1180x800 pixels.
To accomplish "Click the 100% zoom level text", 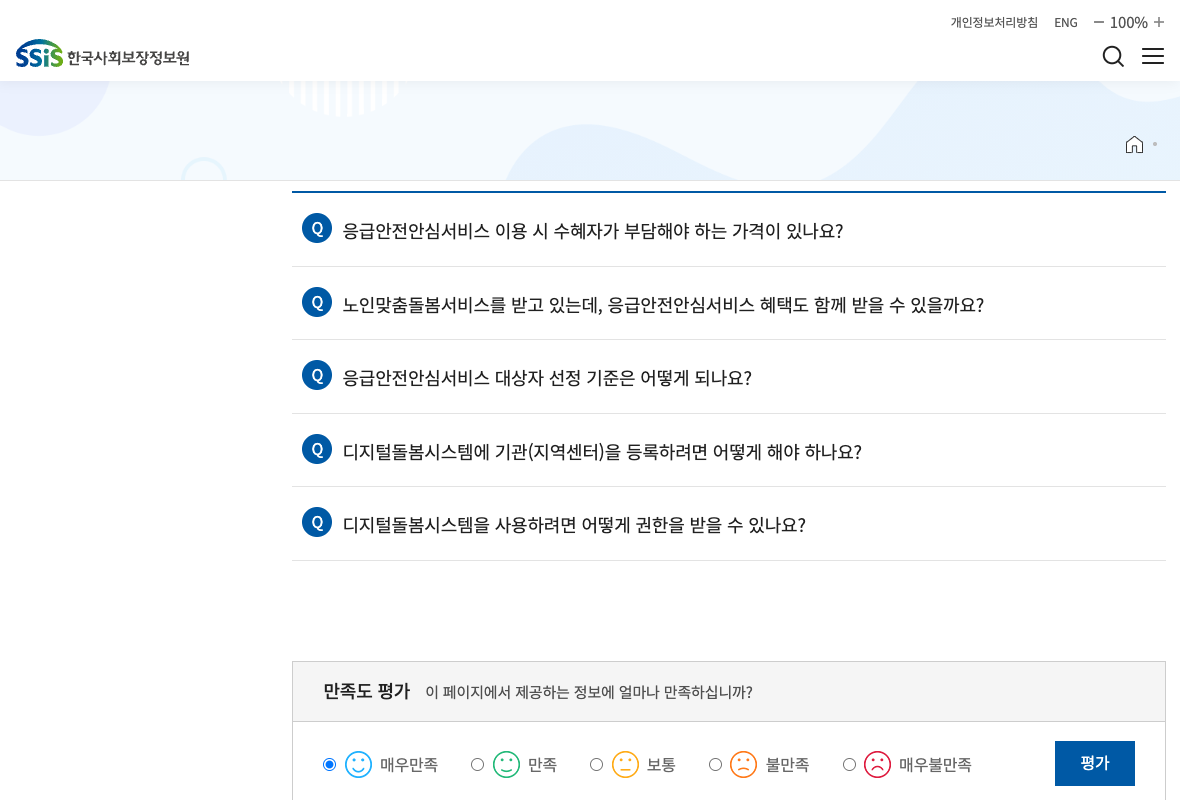I will pos(1128,23).
